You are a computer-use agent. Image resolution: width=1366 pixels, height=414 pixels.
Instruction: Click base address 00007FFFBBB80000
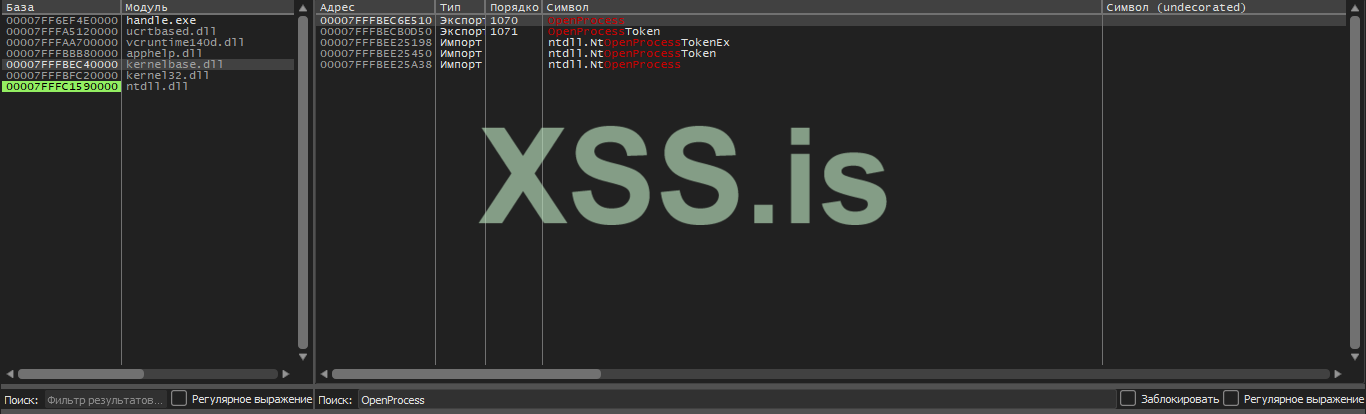62,53
